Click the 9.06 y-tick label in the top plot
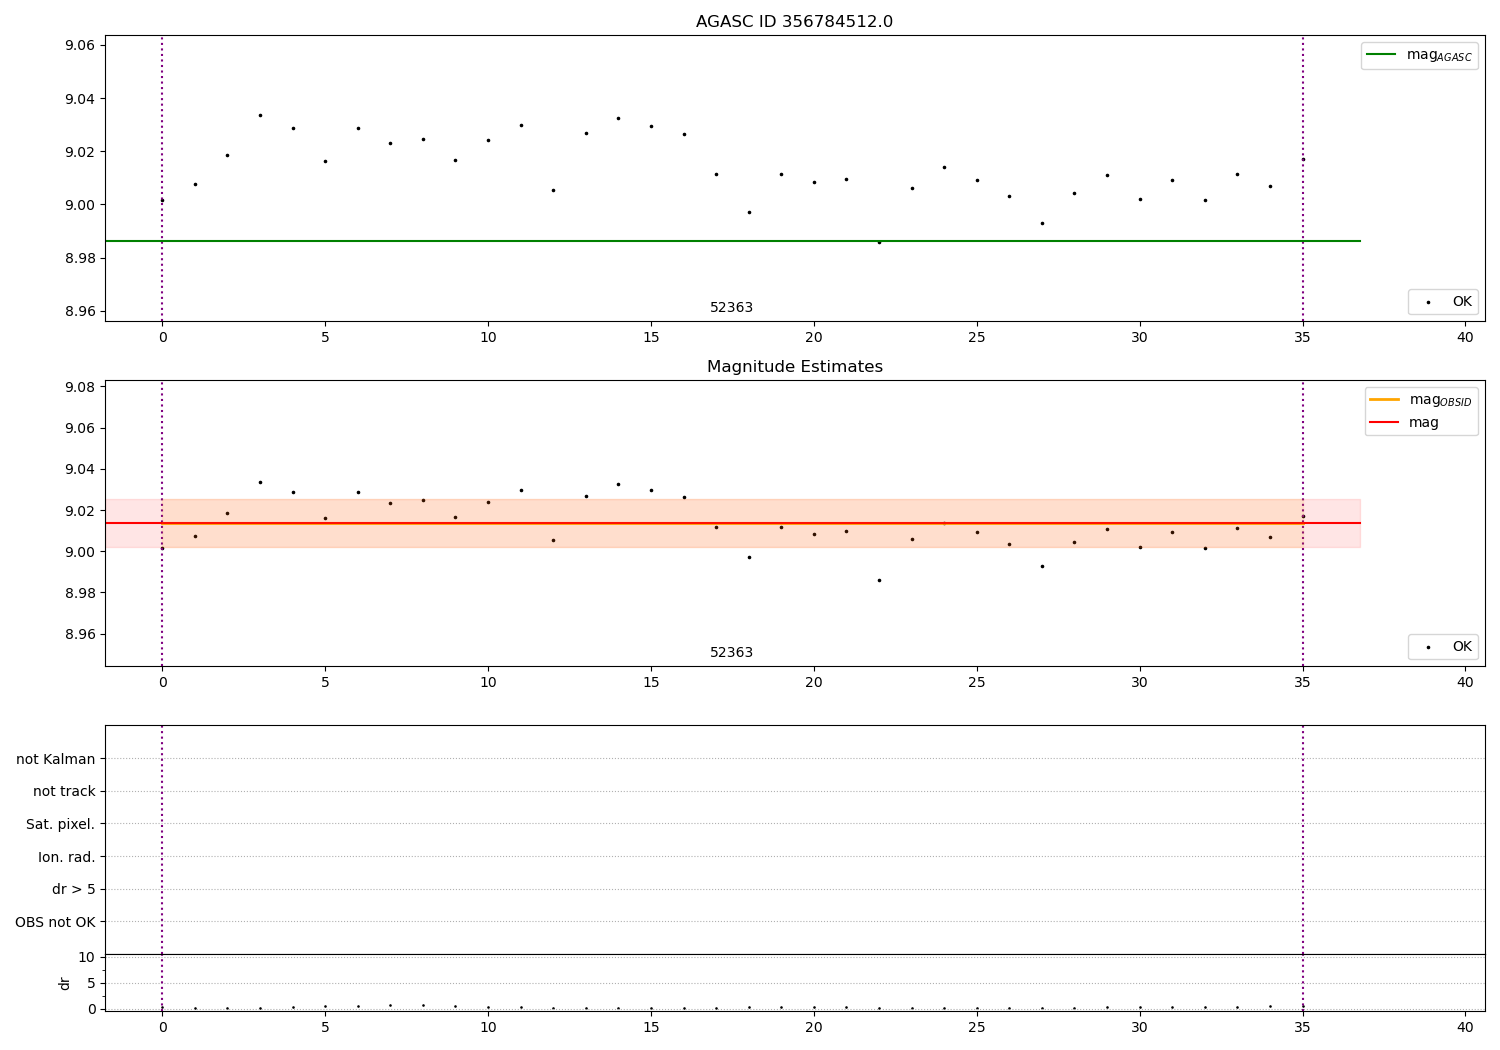The height and width of the screenshot is (1050, 1500). tap(80, 46)
